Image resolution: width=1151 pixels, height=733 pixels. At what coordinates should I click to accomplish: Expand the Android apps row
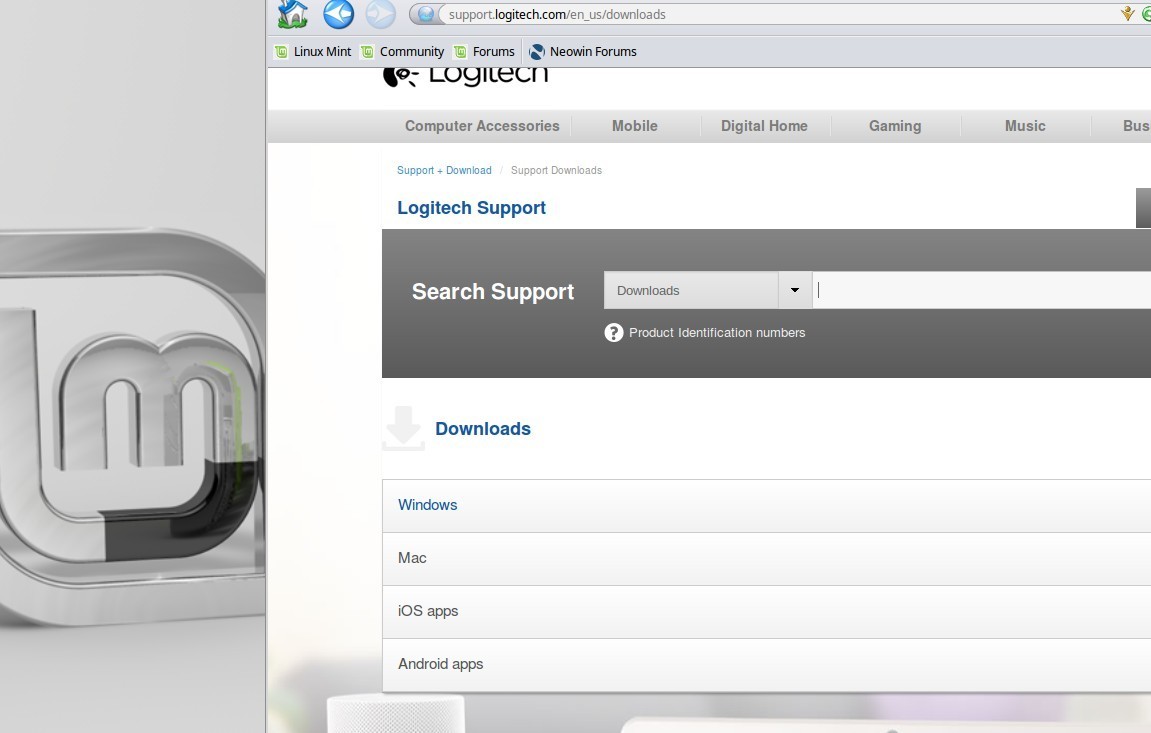766,664
